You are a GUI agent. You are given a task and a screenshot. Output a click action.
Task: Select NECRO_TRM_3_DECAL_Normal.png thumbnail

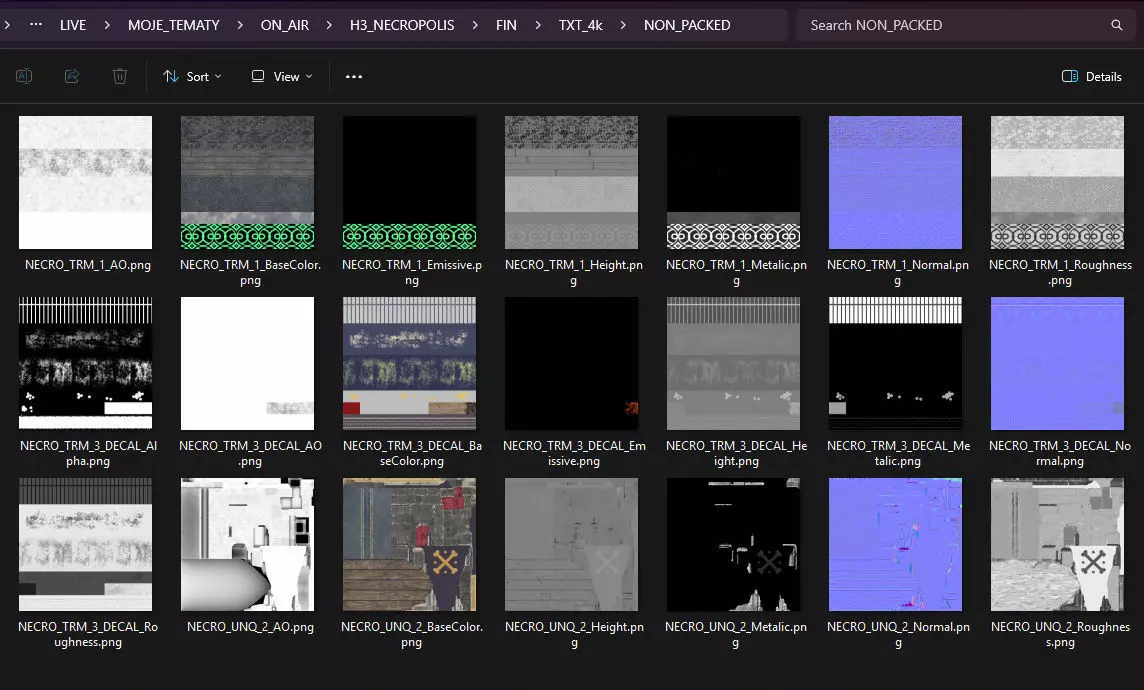coord(1057,363)
